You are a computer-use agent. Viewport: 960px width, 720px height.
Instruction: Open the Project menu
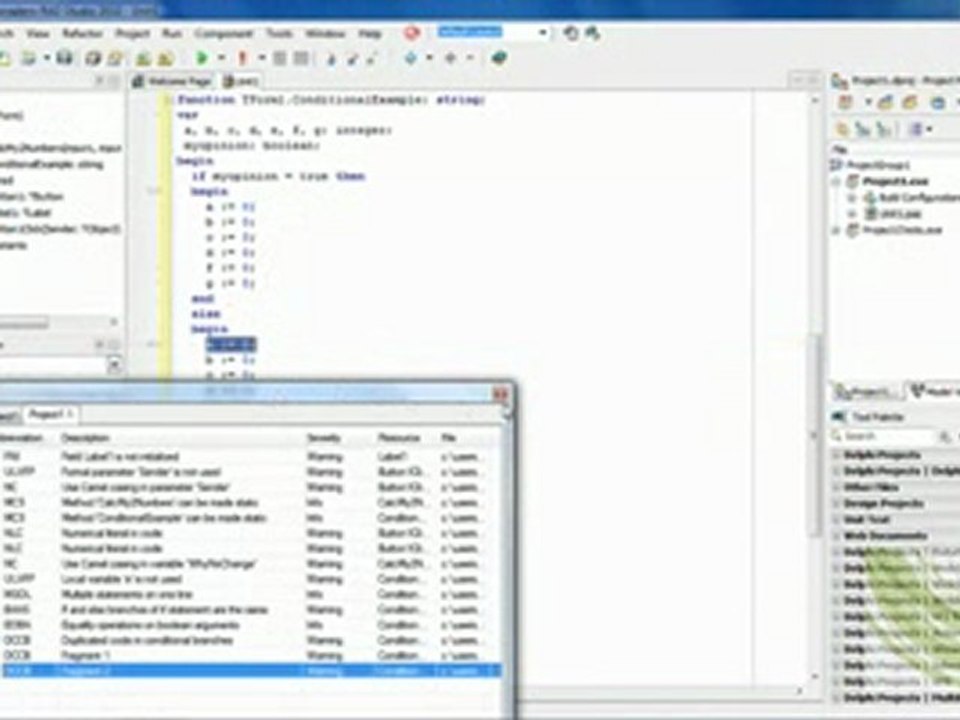click(132, 33)
